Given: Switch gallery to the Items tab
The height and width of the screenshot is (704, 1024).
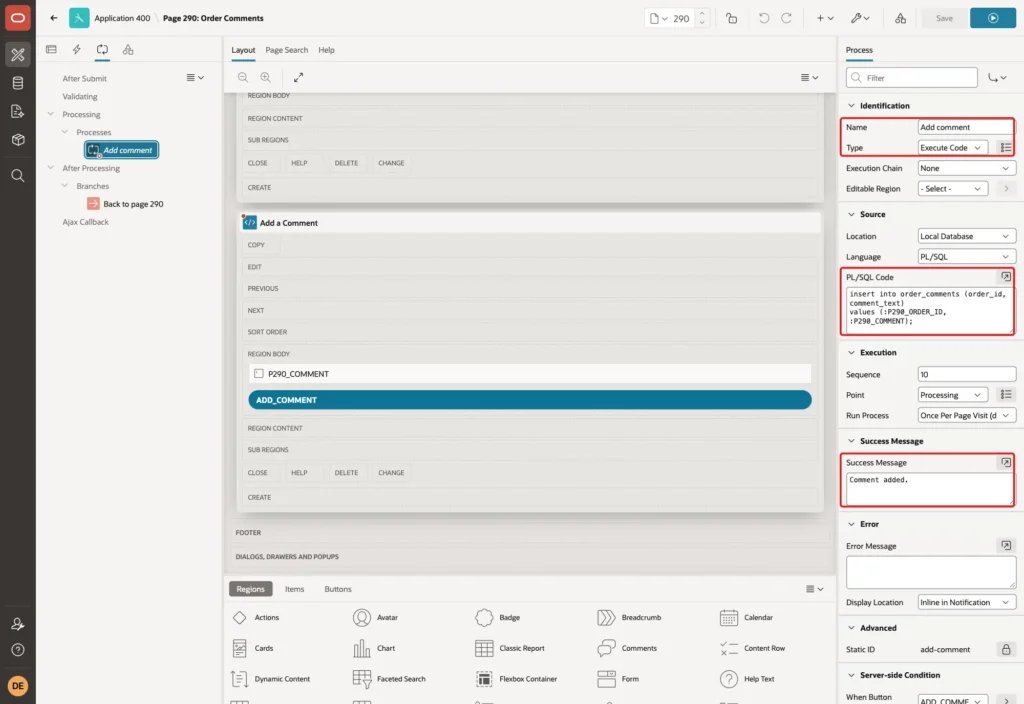Looking at the screenshot, I should tap(295, 588).
